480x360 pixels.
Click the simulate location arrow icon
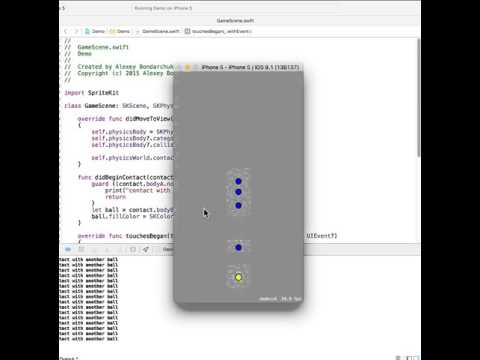point(146,249)
